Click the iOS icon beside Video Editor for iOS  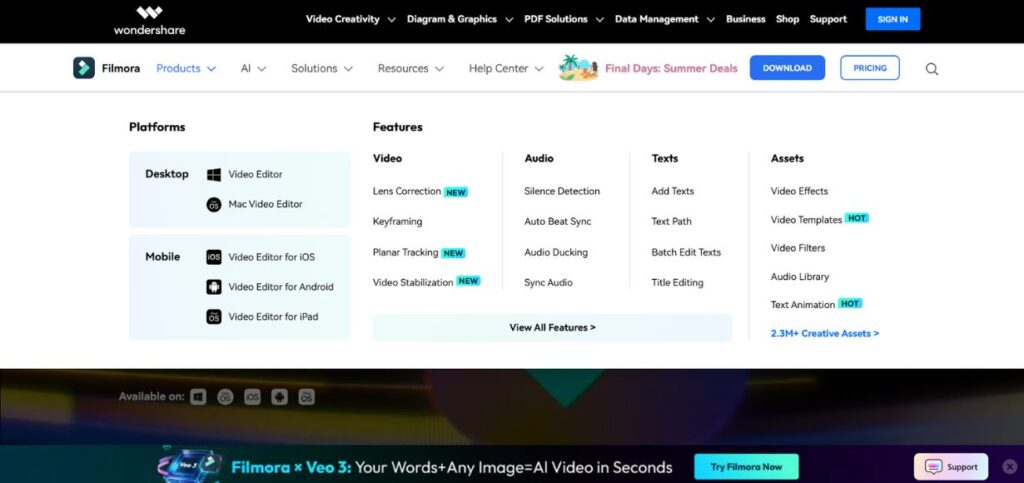(x=214, y=257)
